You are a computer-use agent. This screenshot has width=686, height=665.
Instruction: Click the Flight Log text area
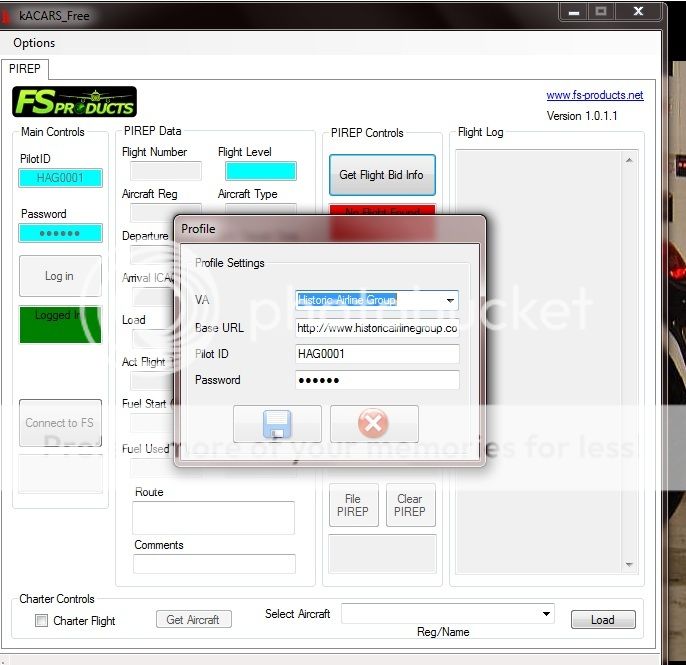[539, 362]
